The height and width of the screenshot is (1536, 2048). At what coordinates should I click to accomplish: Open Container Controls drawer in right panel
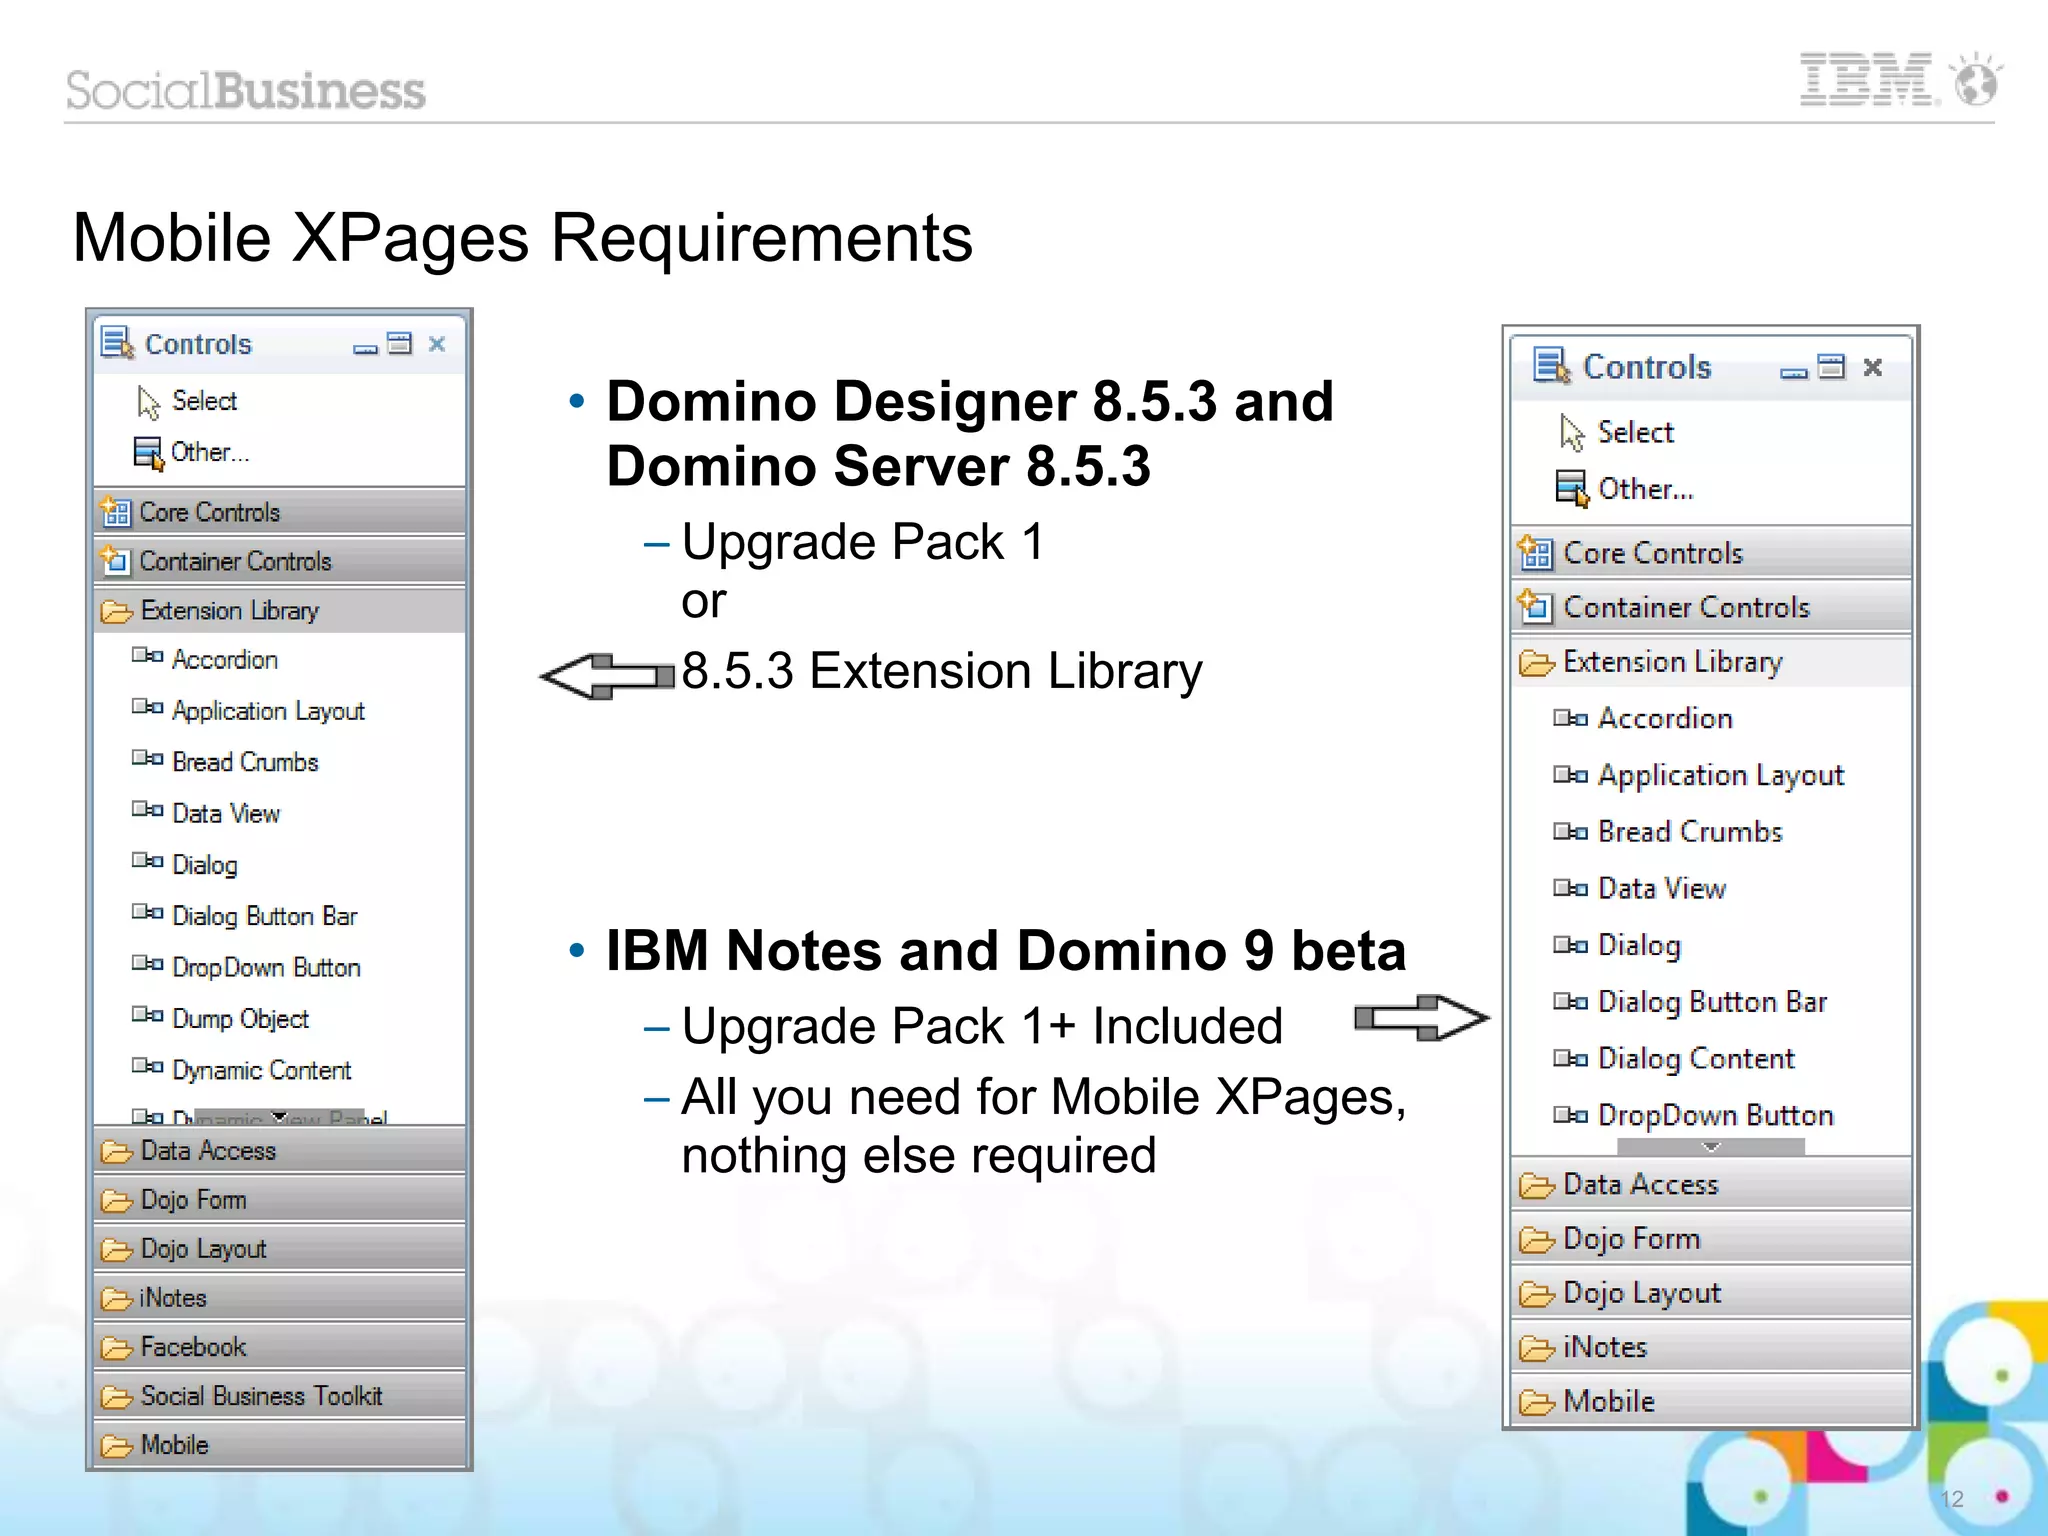pos(1711,606)
